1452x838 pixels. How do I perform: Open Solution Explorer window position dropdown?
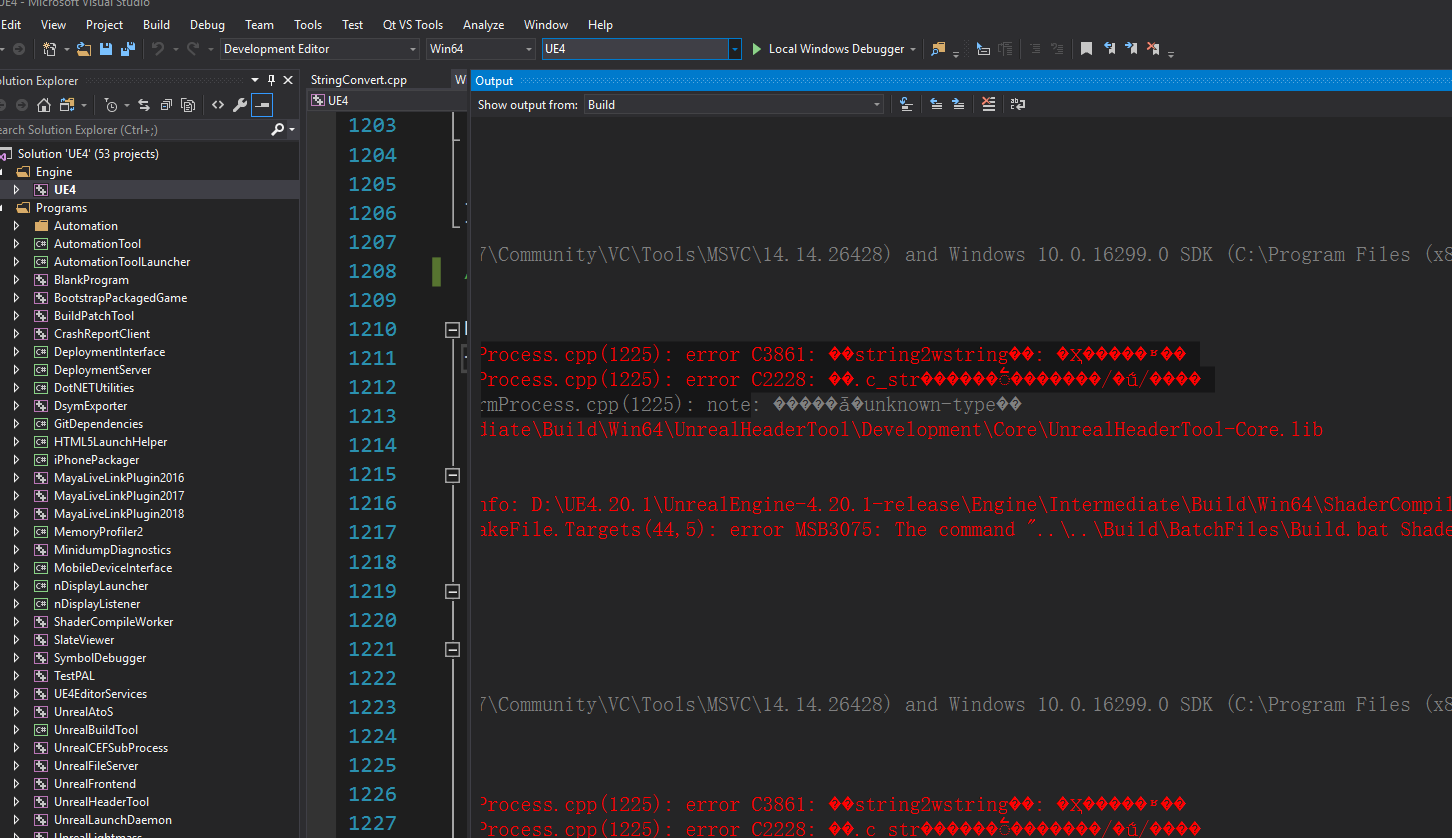point(255,80)
